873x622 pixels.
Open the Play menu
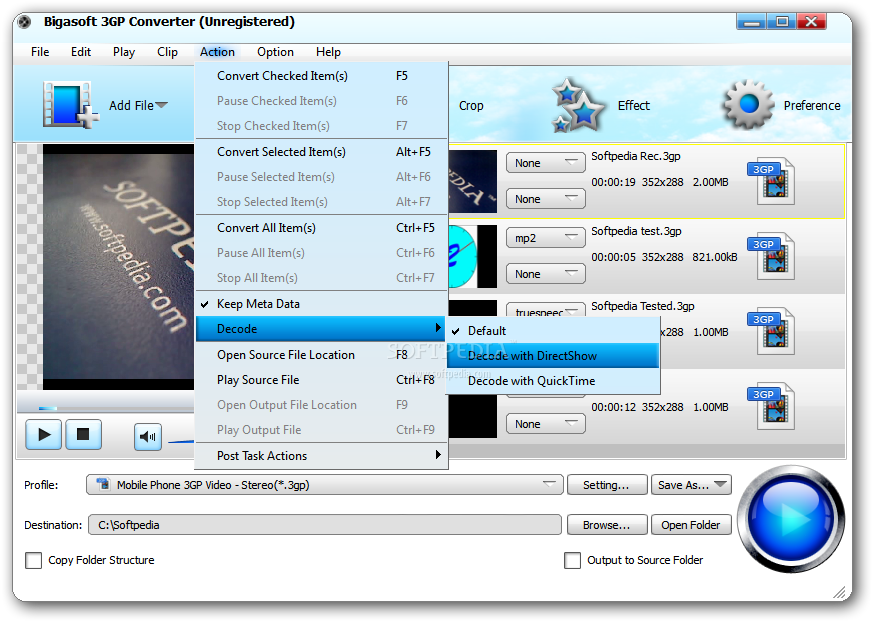[x=124, y=52]
